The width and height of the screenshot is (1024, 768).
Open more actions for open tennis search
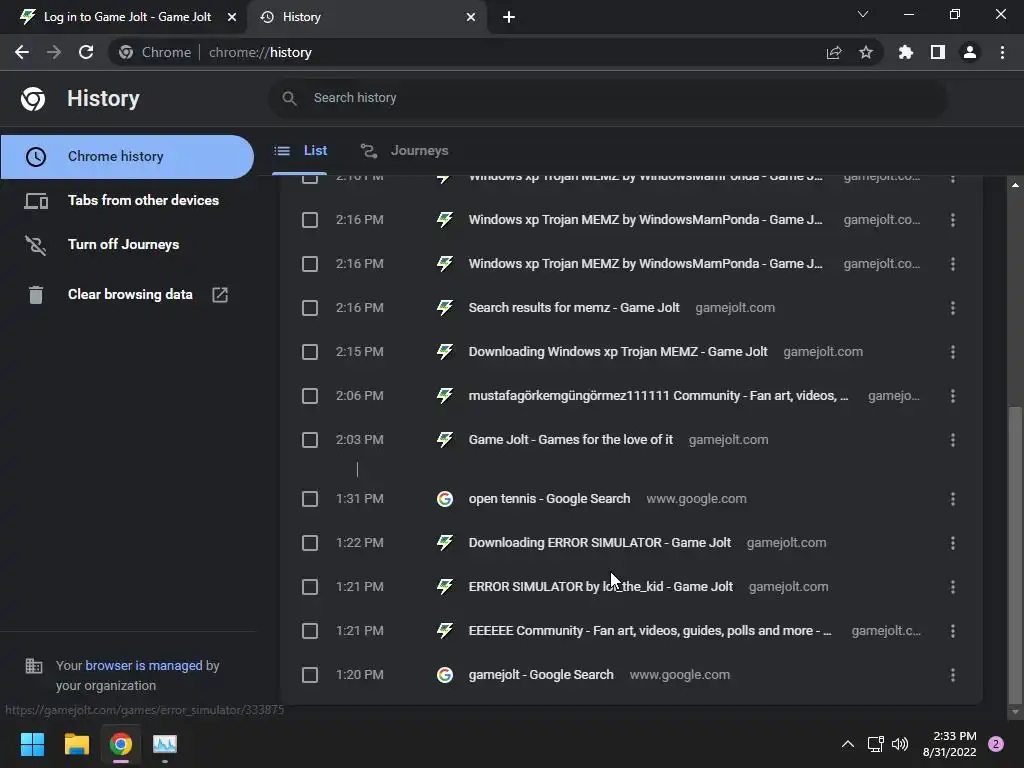pos(953,499)
